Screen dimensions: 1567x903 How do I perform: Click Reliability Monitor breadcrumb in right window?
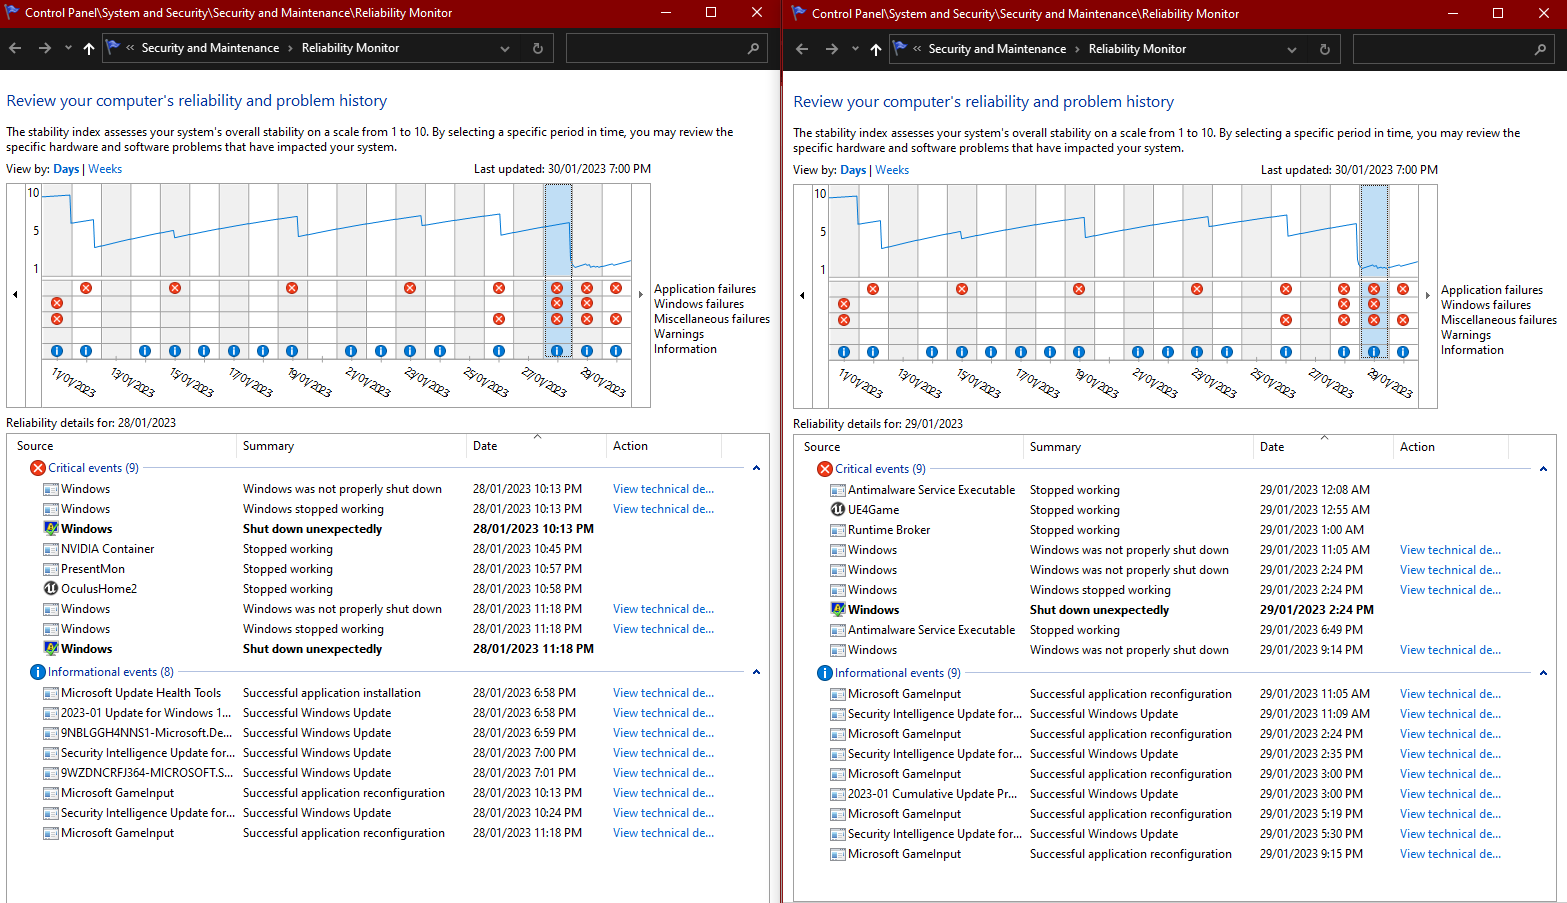[x=1137, y=49]
